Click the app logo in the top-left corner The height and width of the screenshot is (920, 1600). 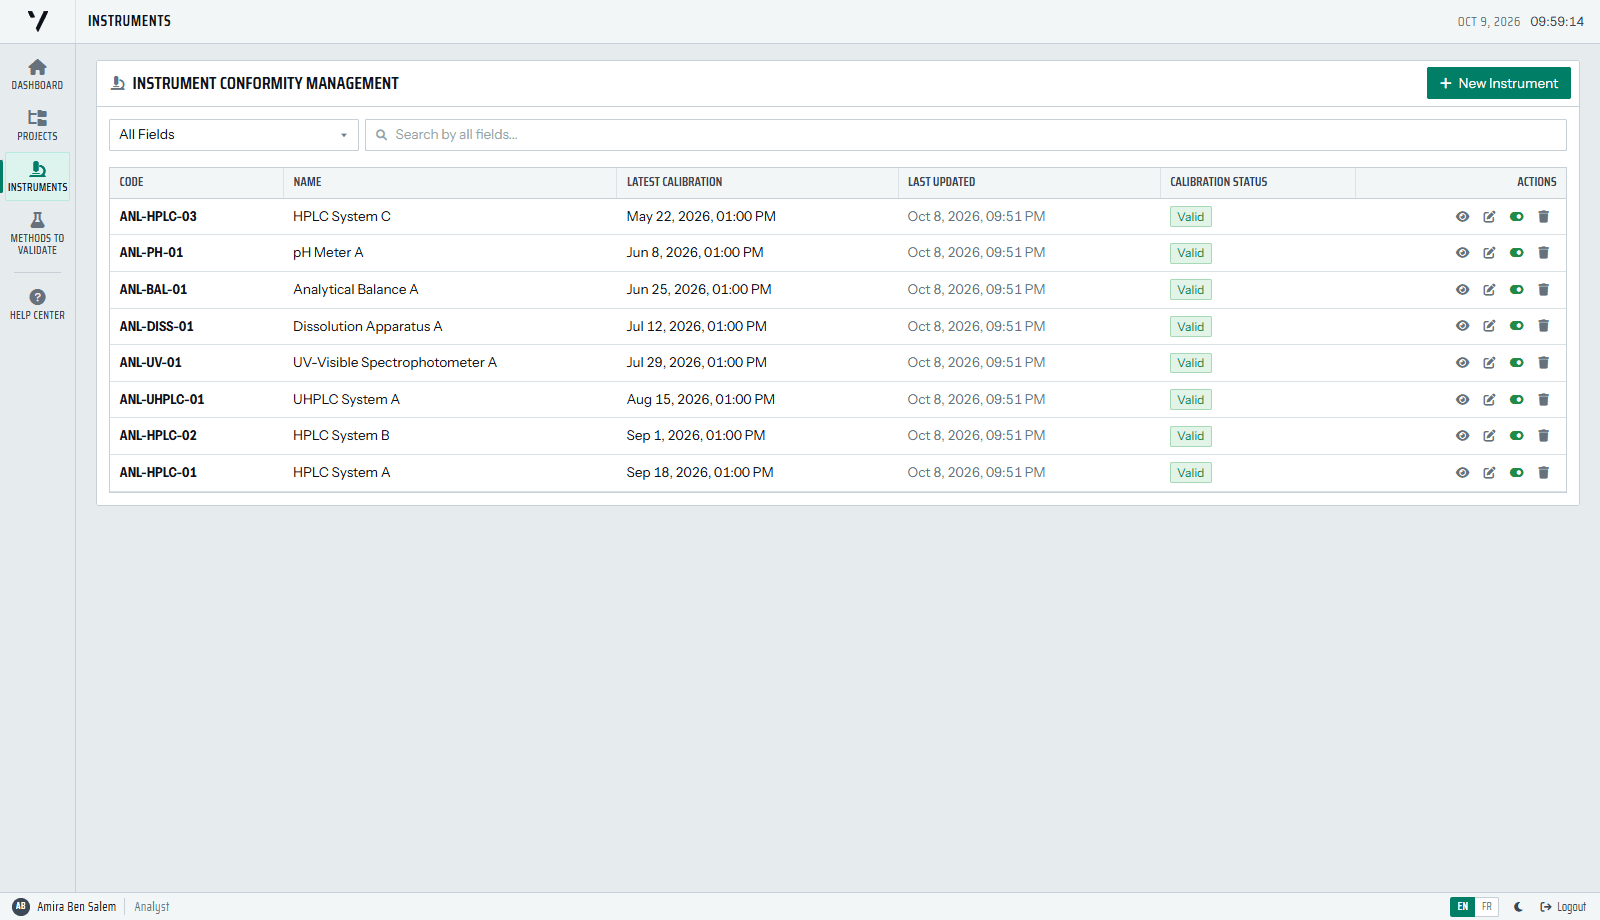tap(37, 21)
